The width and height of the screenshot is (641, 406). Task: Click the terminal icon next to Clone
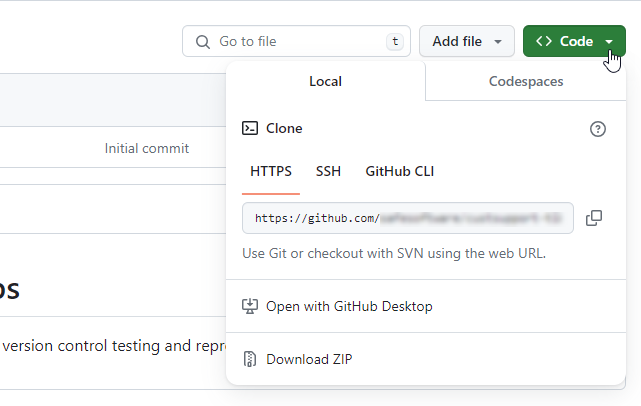[x=251, y=129]
